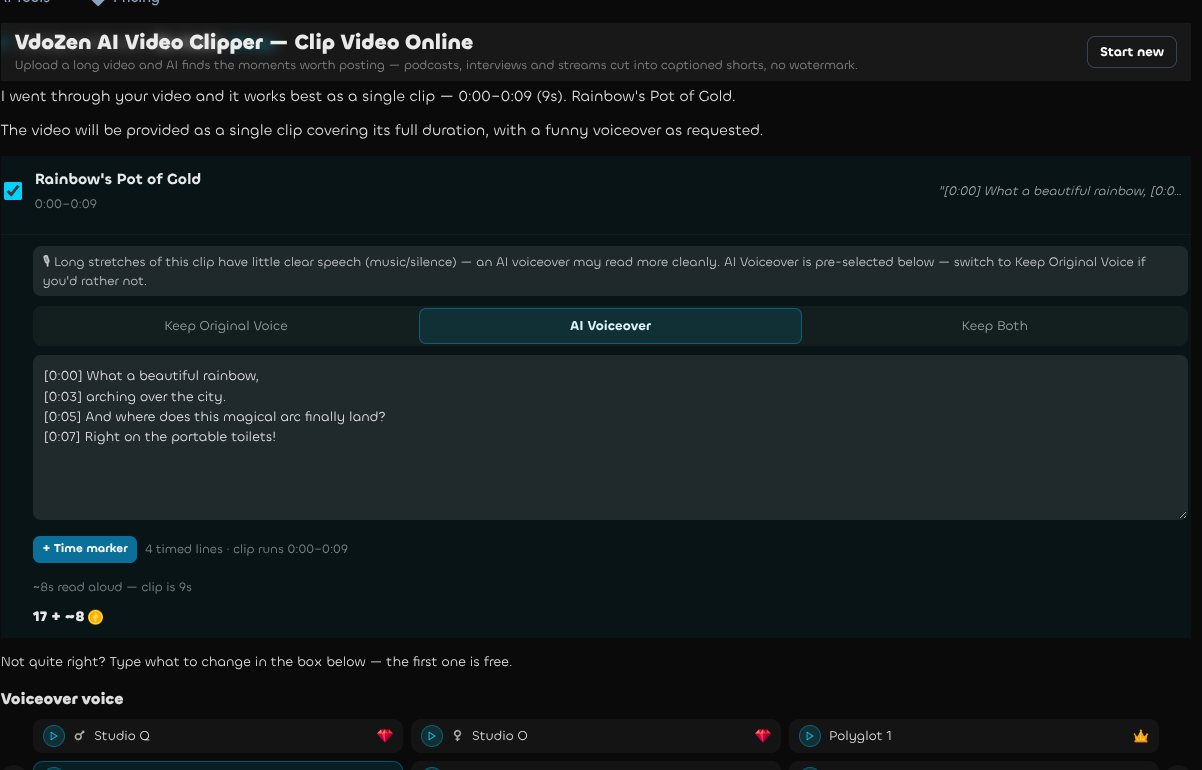
Task: Play the Studio O voice preview
Action: (x=432, y=736)
